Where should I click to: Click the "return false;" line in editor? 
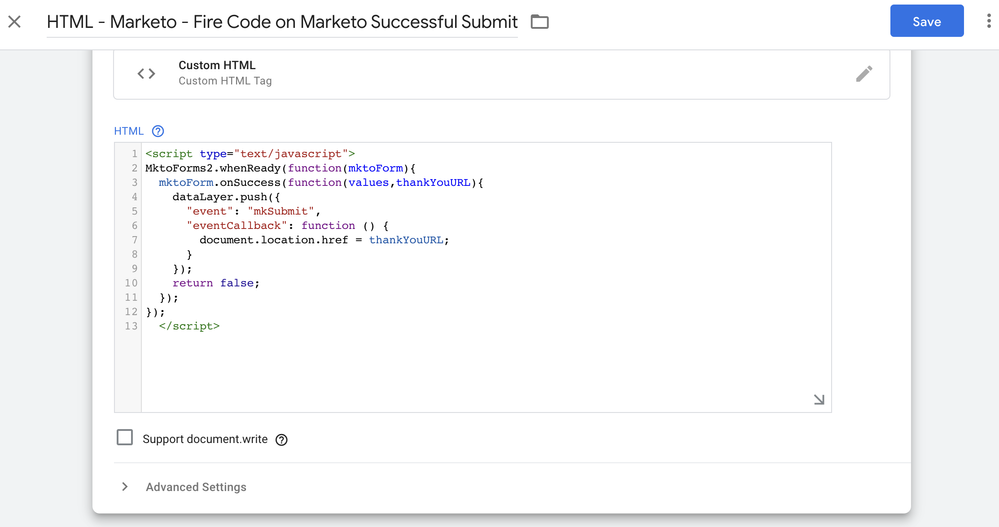[216, 283]
